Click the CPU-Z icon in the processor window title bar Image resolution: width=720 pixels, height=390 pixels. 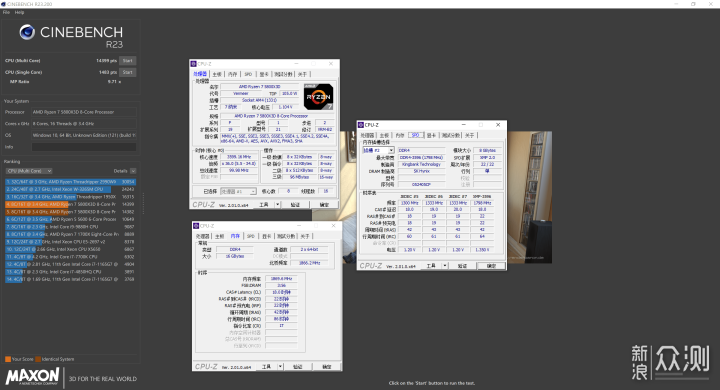pyautogui.click(x=193, y=64)
